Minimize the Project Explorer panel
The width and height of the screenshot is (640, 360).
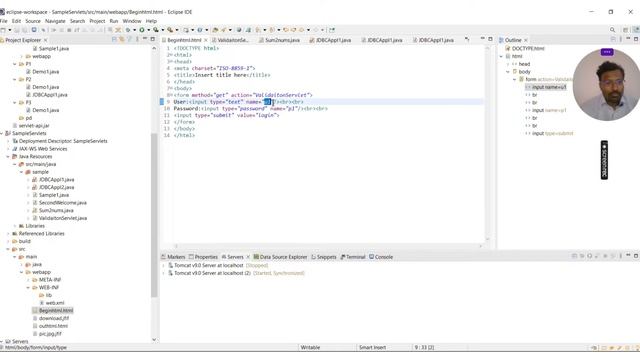[x=145, y=39]
